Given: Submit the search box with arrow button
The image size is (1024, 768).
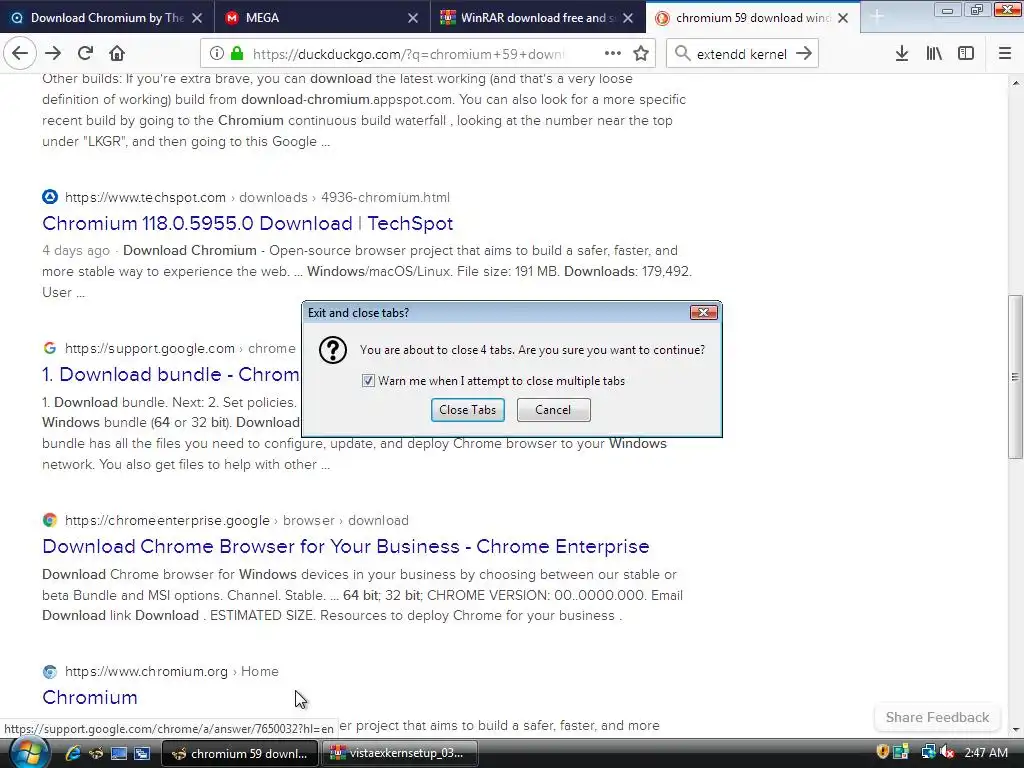Looking at the screenshot, I should pyautogui.click(x=804, y=54).
